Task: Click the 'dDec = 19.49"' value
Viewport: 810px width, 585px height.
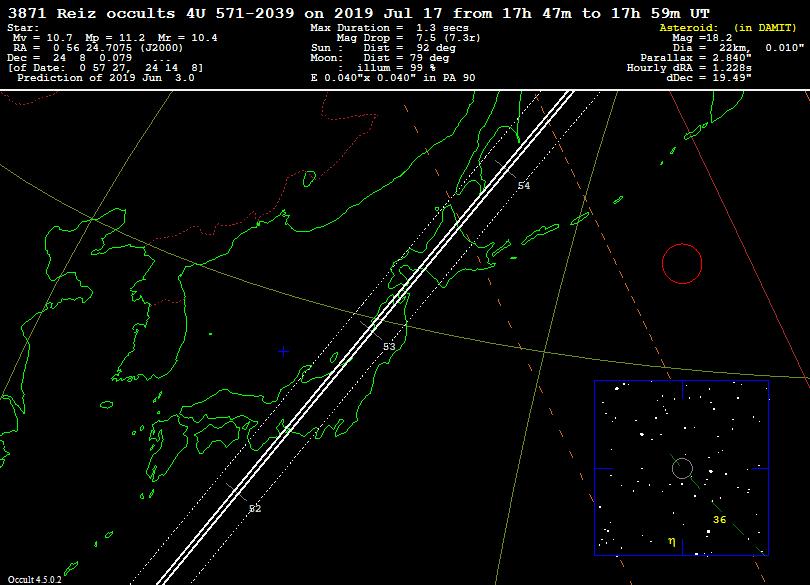Action: (709, 78)
